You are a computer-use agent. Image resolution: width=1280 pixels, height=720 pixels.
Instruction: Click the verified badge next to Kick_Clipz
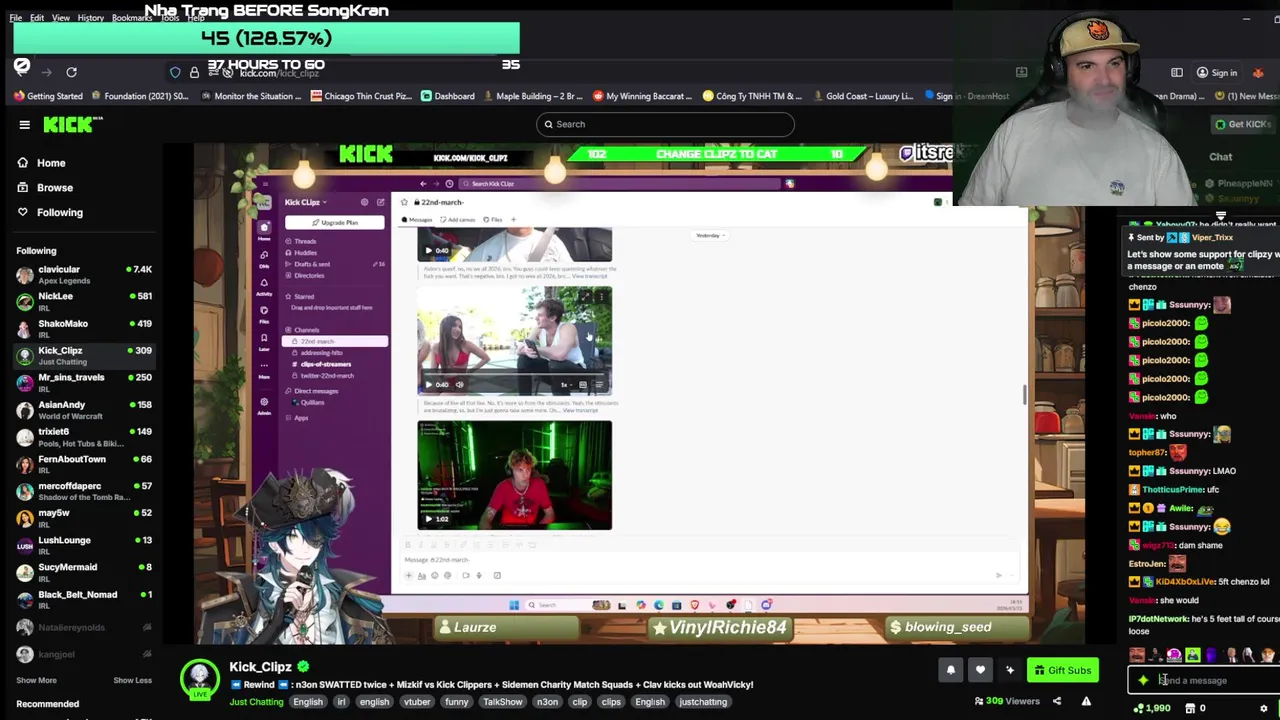point(303,666)
